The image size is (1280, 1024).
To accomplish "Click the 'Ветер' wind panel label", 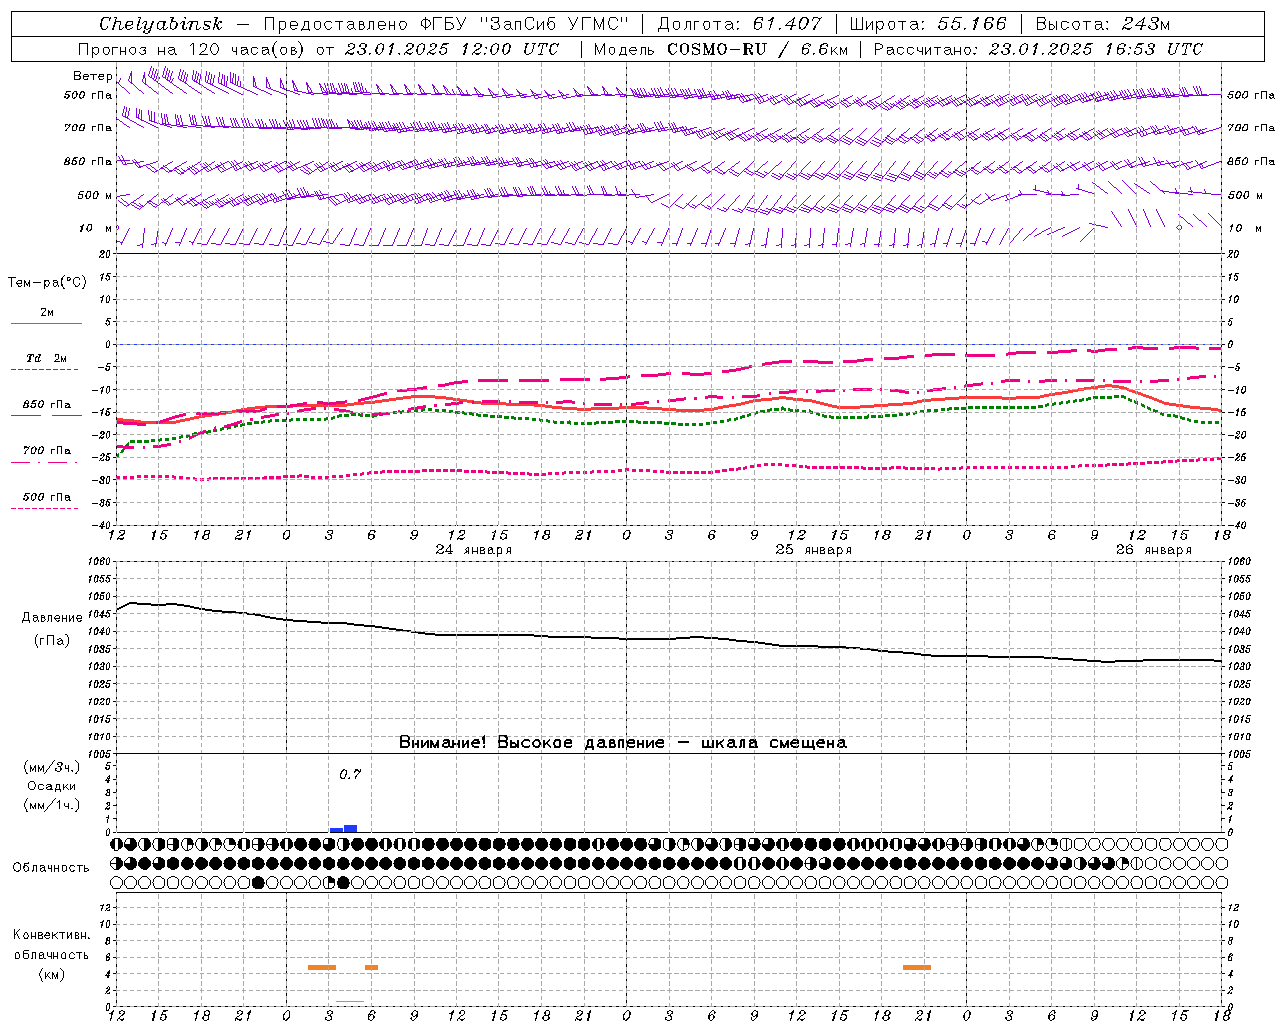I will click(x=92, y=76).
